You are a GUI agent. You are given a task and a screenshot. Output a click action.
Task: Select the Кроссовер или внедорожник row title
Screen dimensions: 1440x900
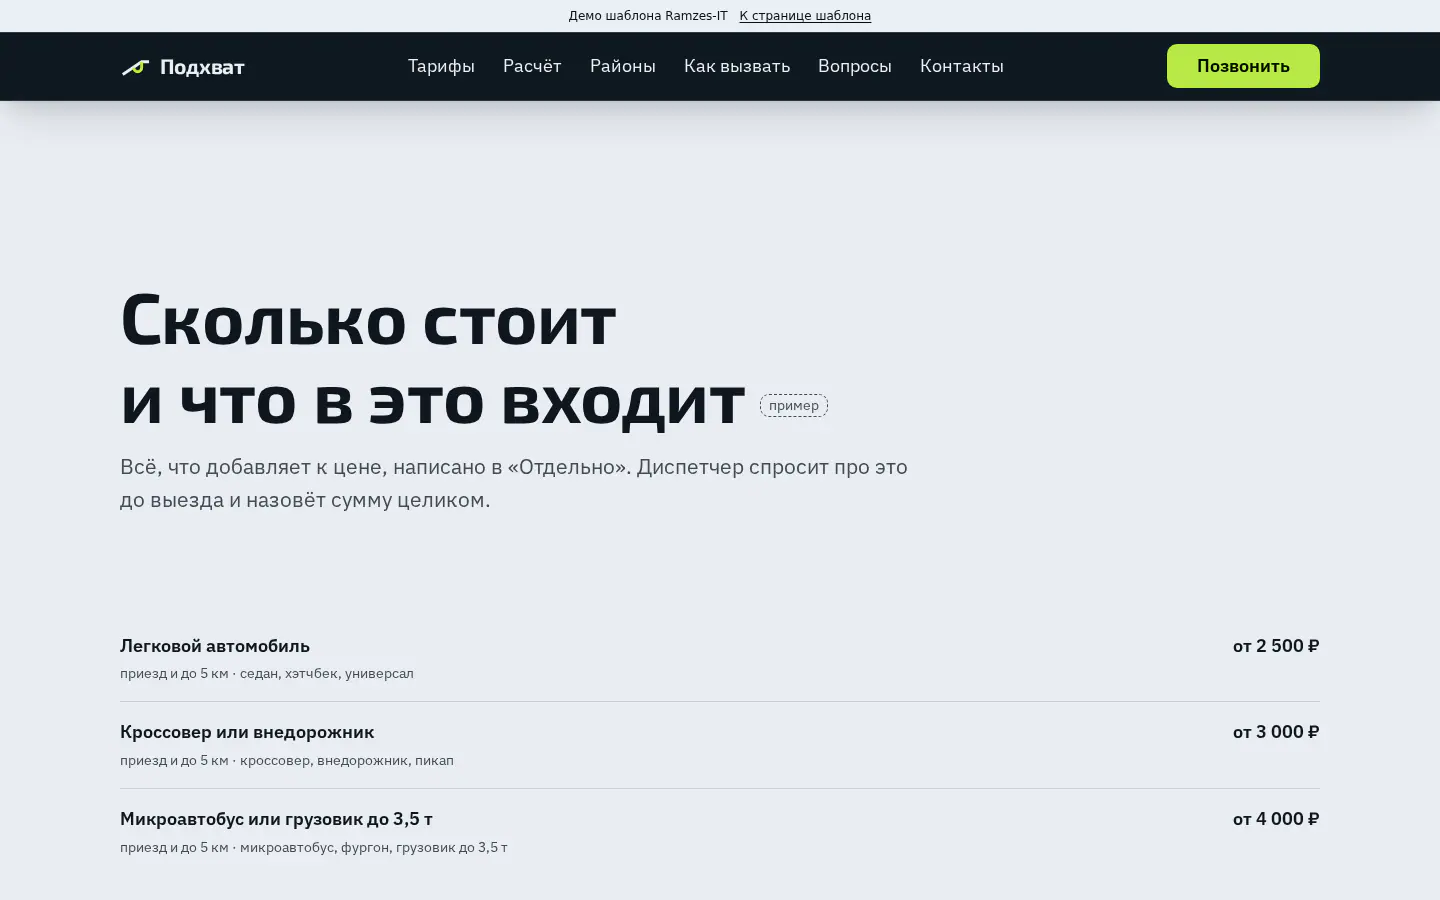(247, 732)
